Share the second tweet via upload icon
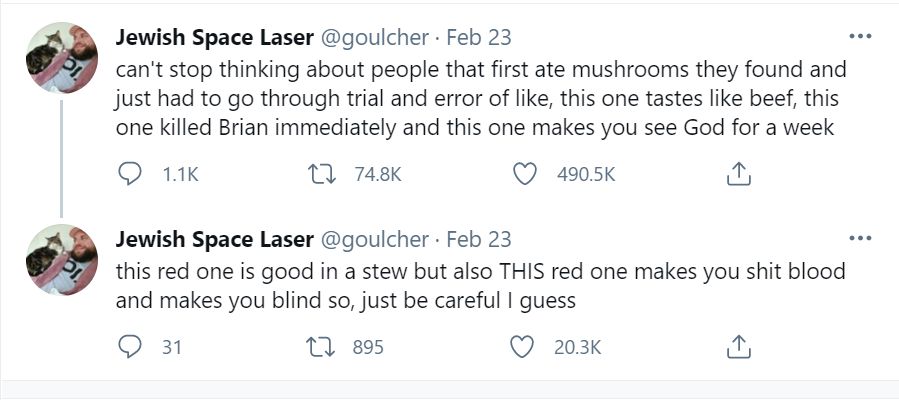899x400 pixels. point(738,347)
